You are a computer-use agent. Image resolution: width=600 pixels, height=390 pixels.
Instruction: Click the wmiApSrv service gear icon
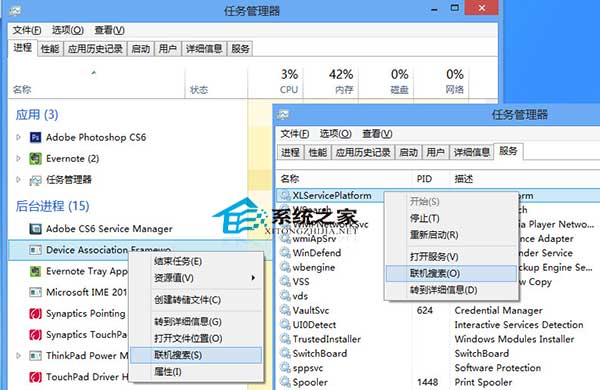pyautogui.click(x=285, y=239)
